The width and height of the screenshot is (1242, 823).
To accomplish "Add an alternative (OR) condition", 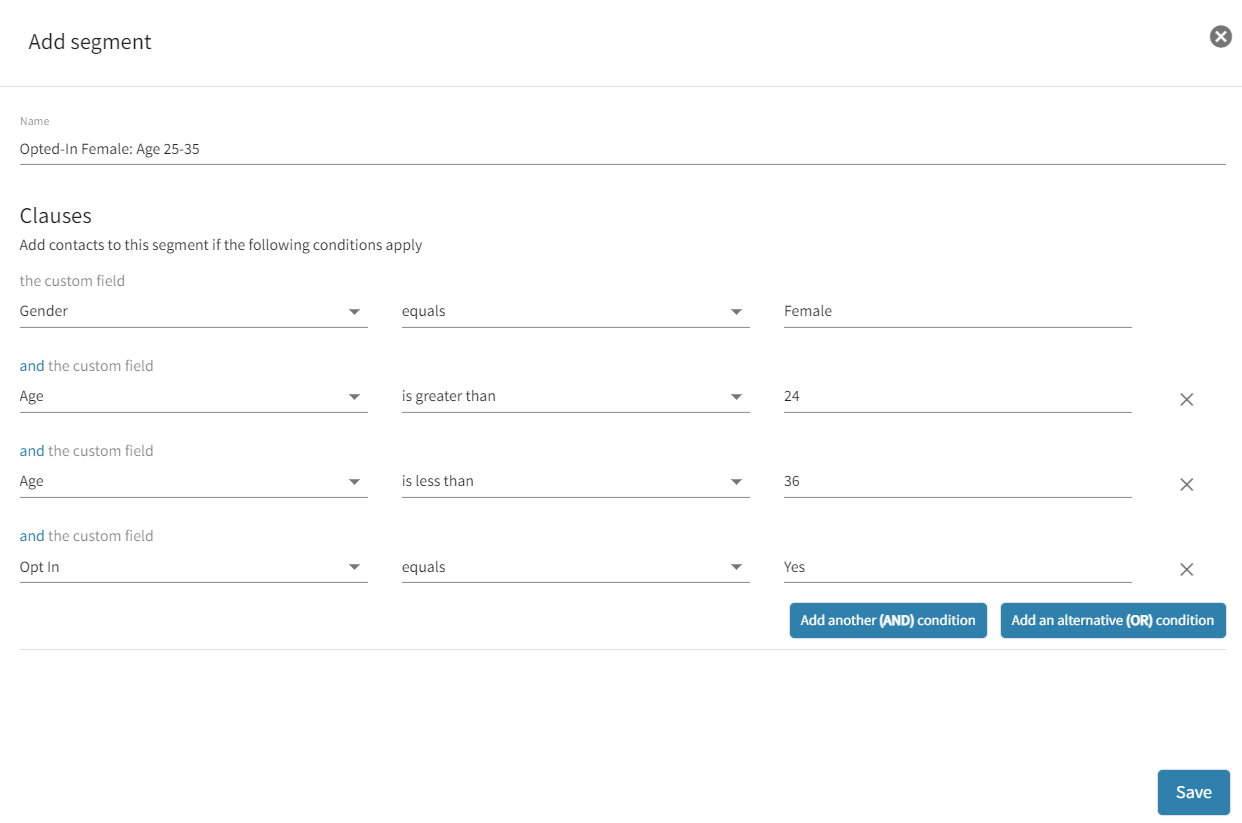I will coord(1112,621).
